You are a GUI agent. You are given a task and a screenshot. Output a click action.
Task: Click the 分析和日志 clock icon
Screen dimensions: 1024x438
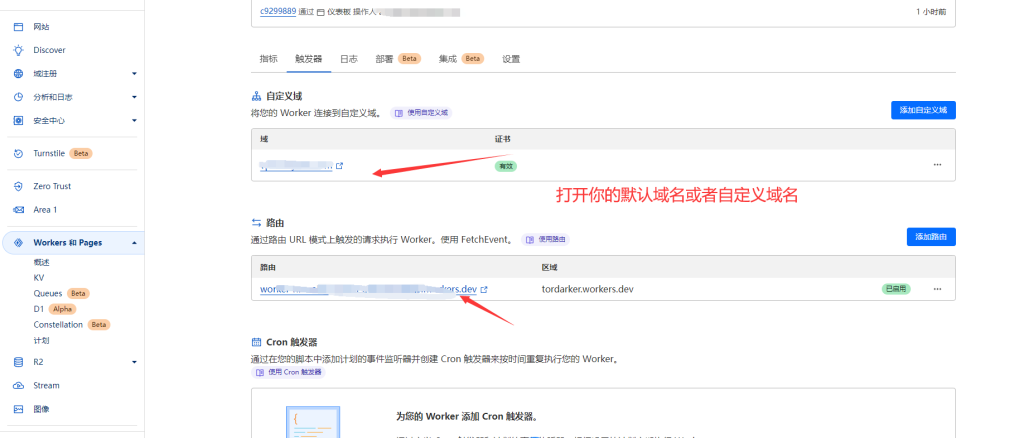pos(18,97)
